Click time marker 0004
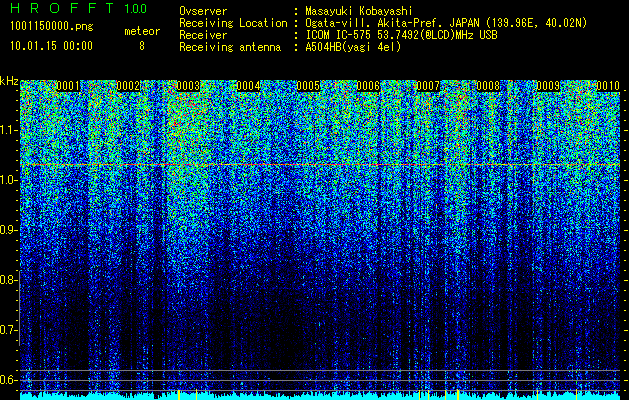629x400 pixels. point(248,86)
